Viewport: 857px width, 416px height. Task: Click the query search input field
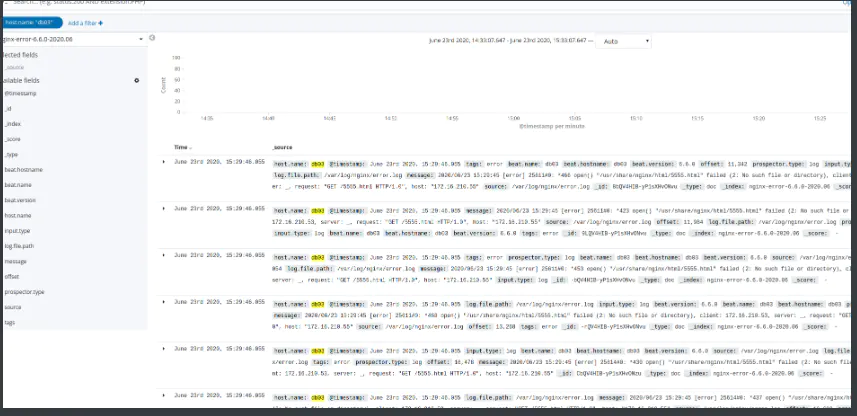click(x=426, y=3)
